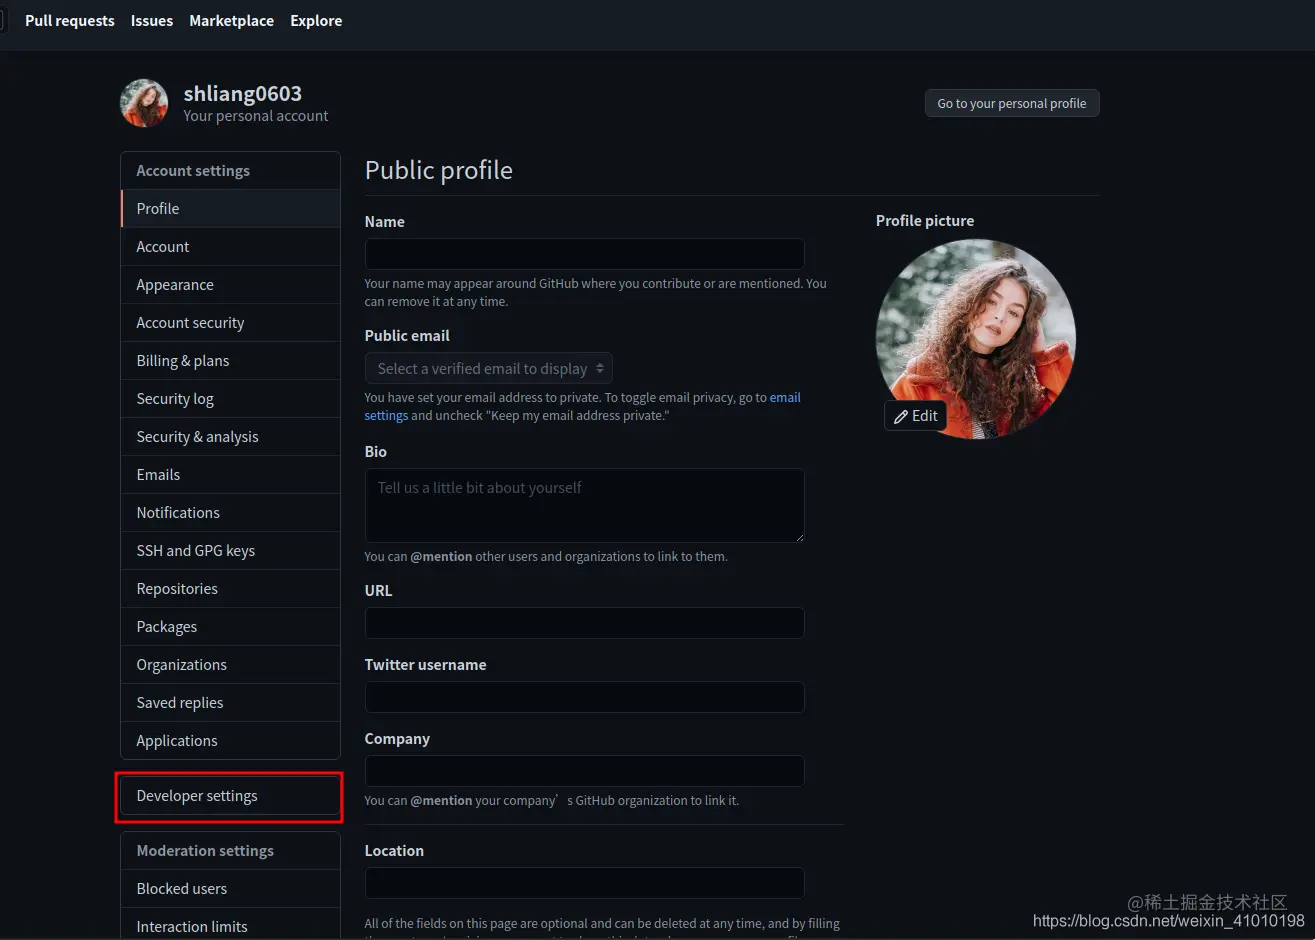Click the Public email label
The width and height of the screenshot is (1315, 940).
[407, 336]
